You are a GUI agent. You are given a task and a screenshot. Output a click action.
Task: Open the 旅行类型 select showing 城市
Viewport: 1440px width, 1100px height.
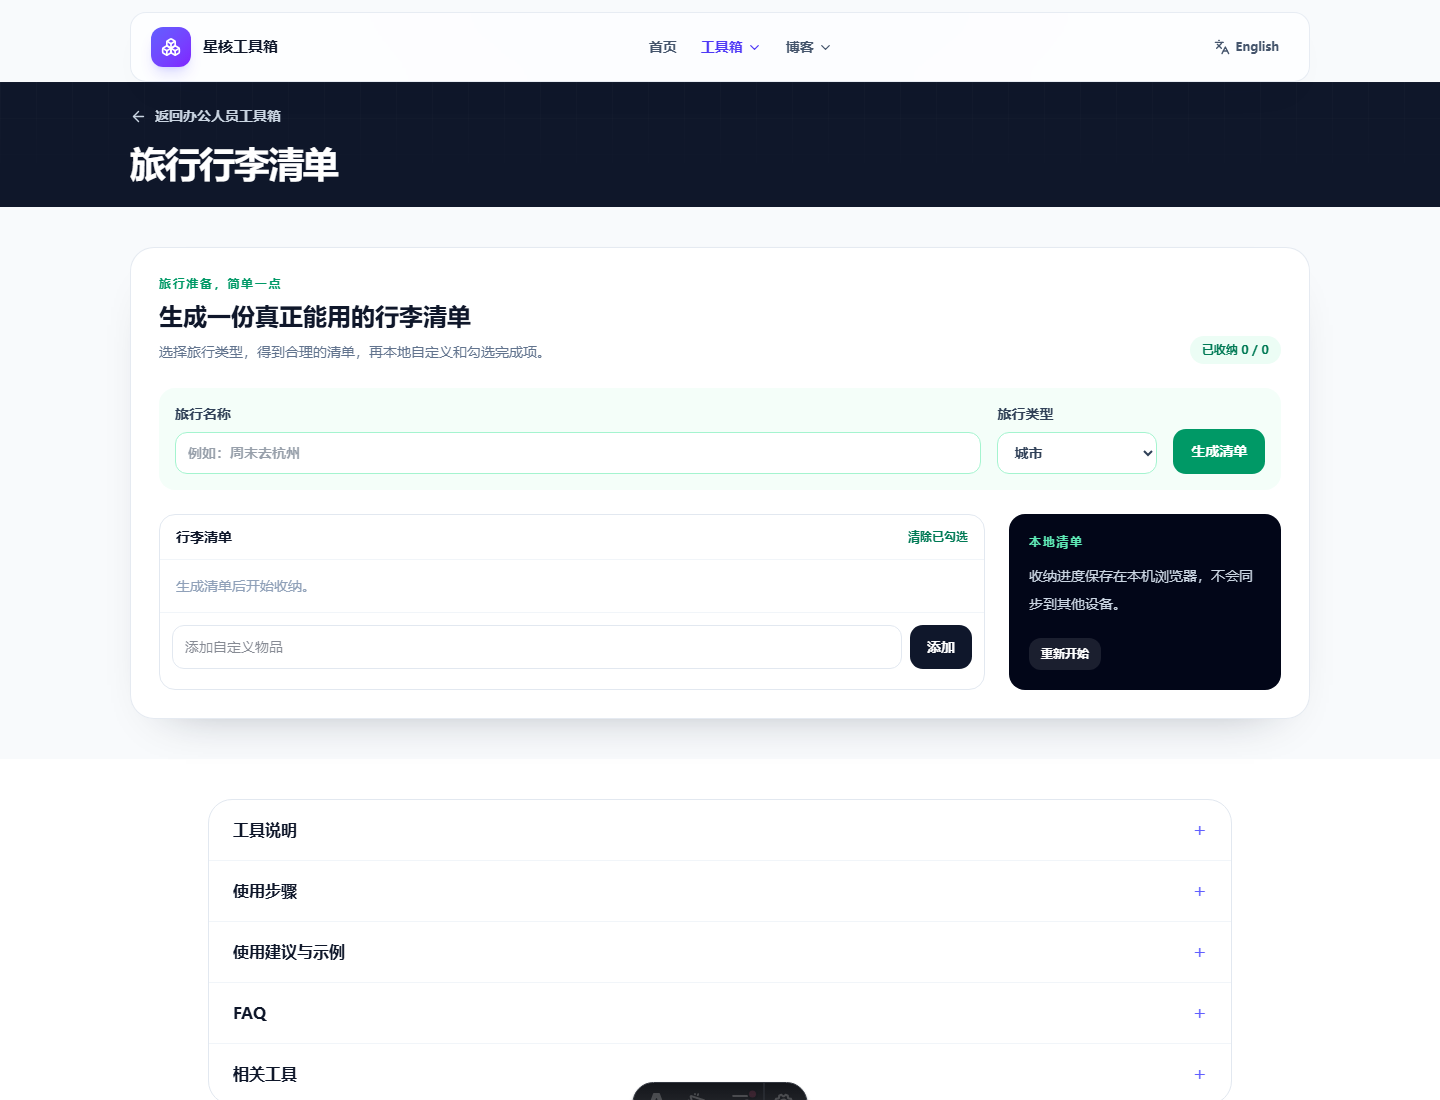click(1077, 453)
